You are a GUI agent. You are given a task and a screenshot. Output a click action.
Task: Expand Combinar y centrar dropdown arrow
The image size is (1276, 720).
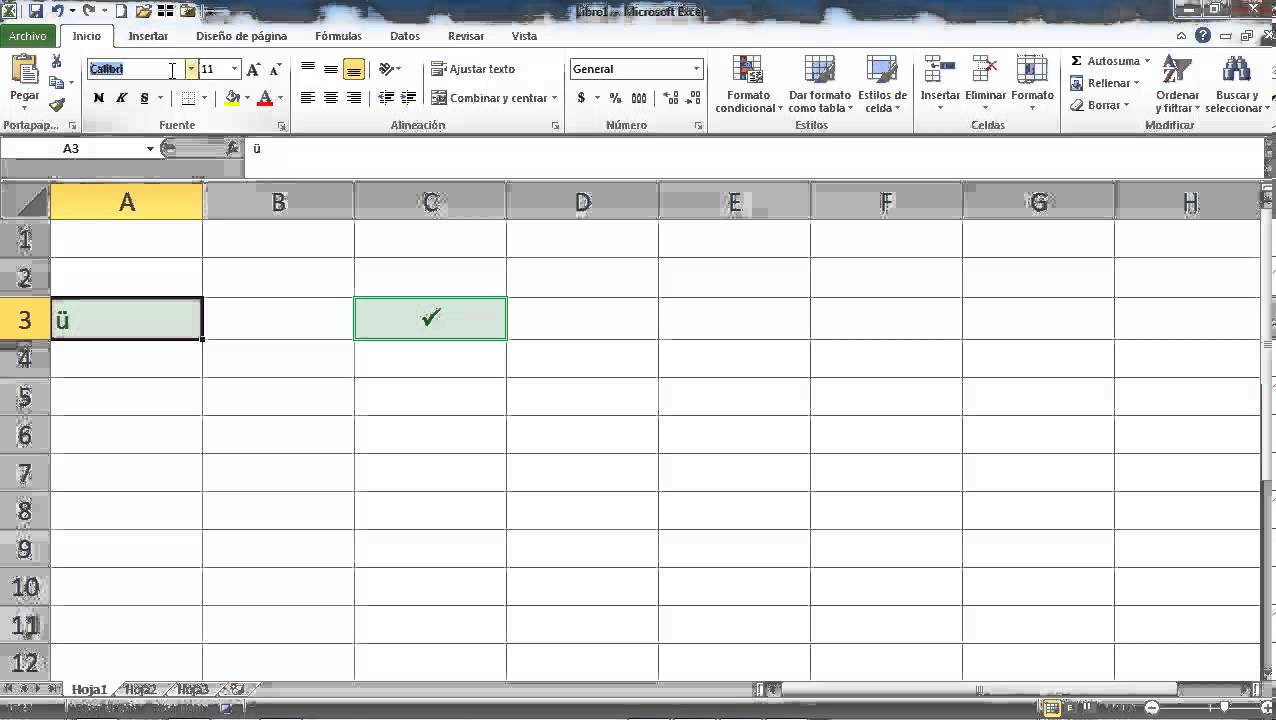click(x=554, y=98)
